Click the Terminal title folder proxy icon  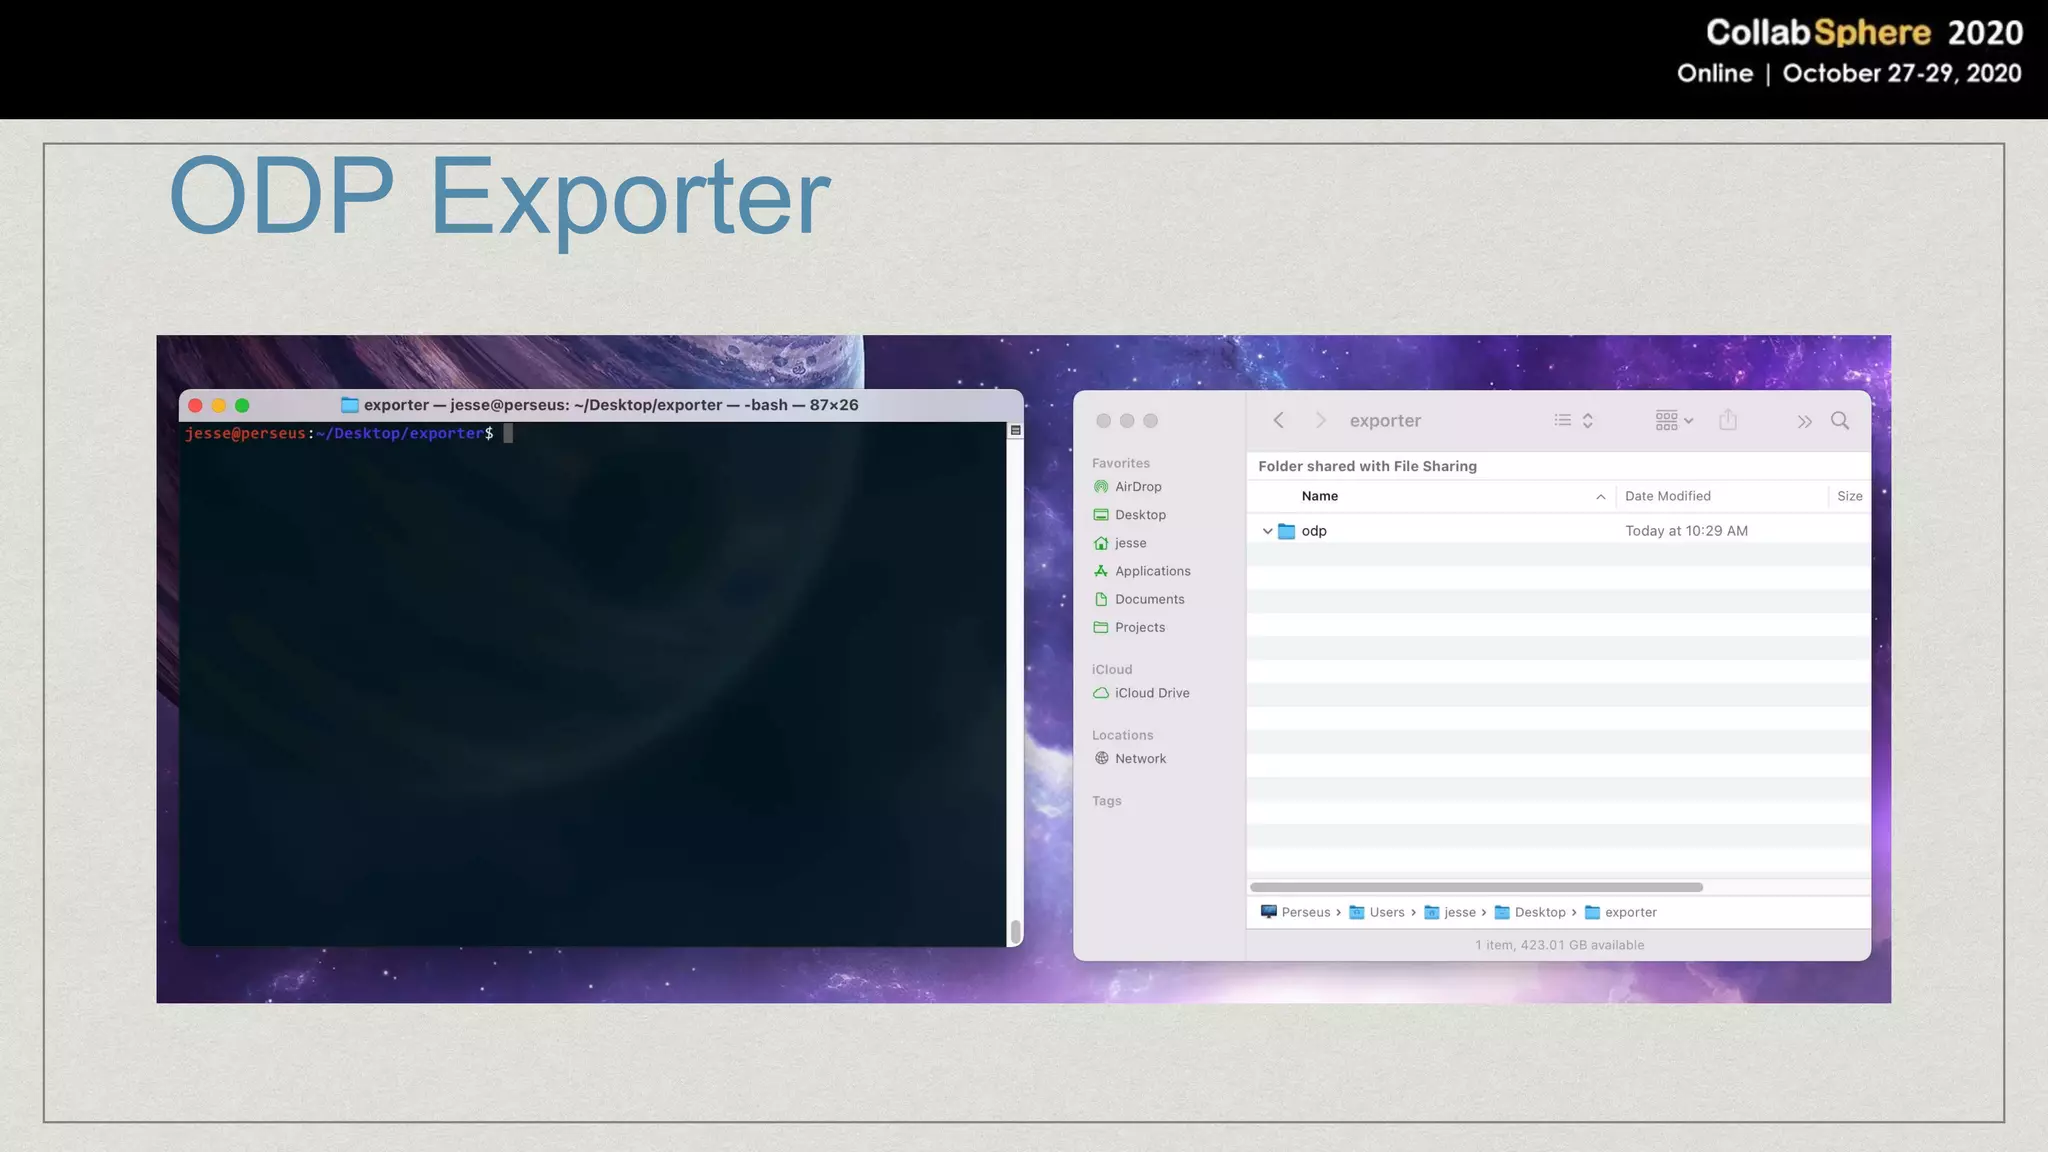click(349, 405)
